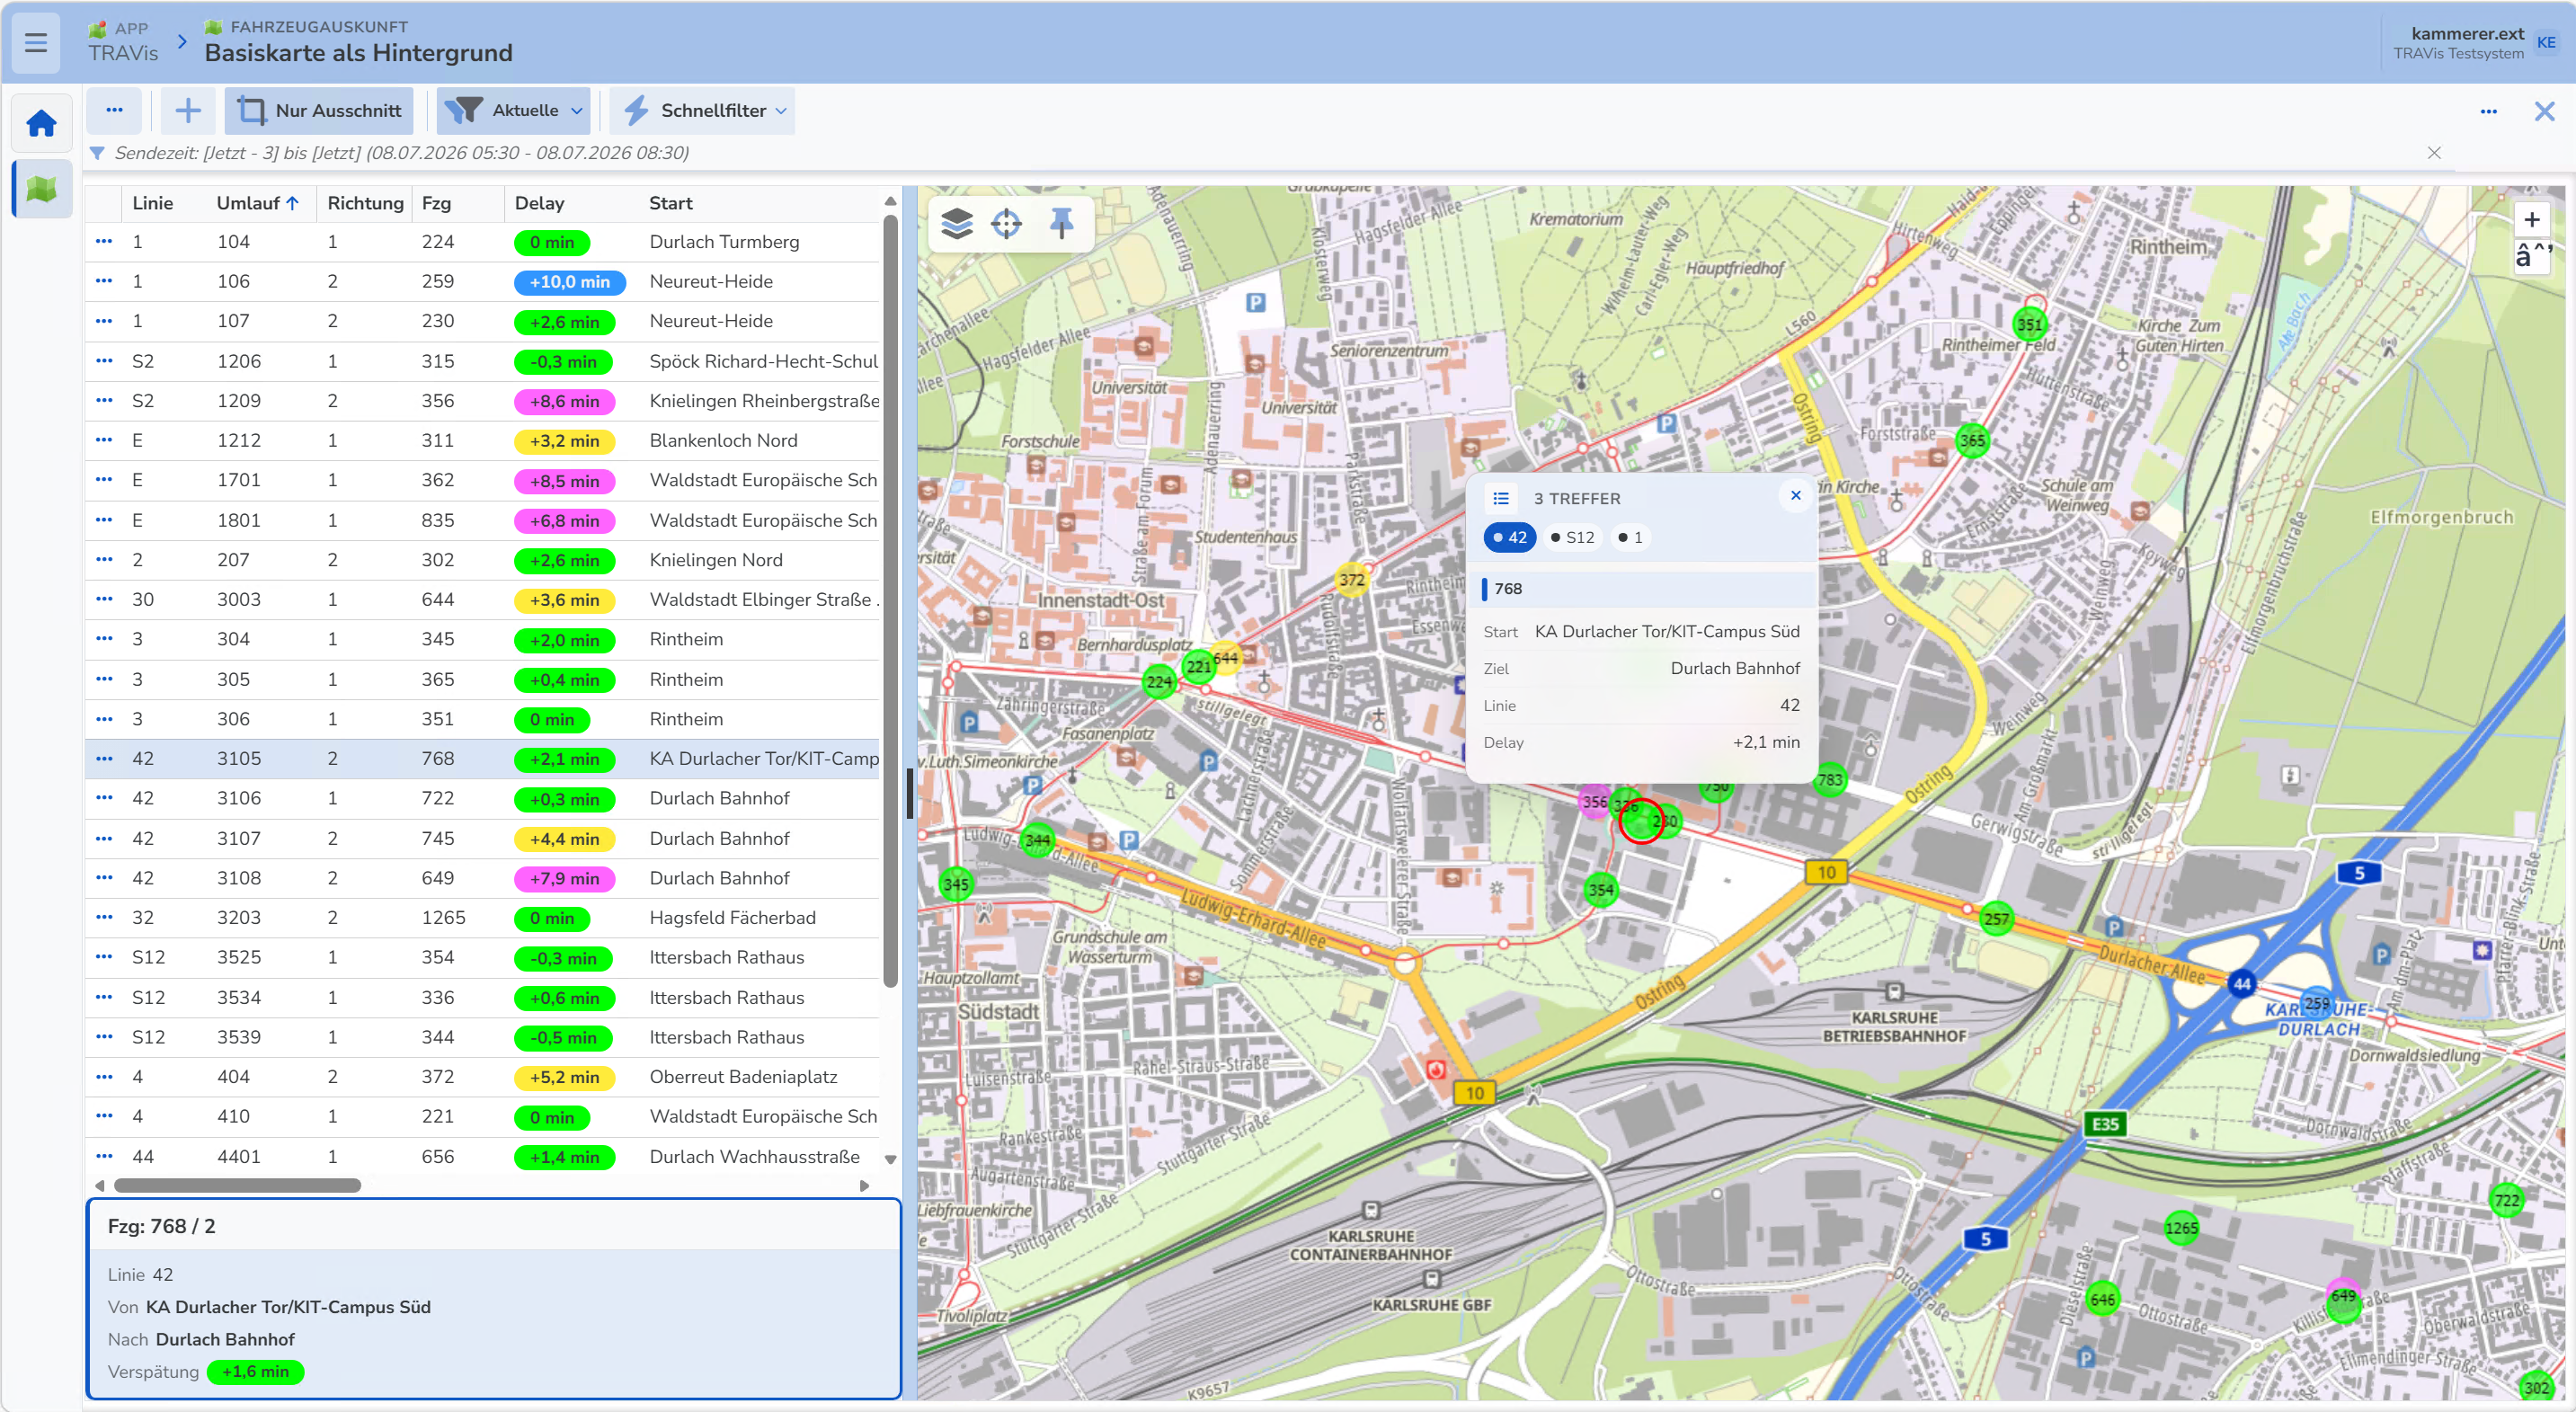Image resolution: width=2576 pixels, height=1412 pixels.
Task: Show hits list icon in 3 Treffer popup
Action: 1500,498
